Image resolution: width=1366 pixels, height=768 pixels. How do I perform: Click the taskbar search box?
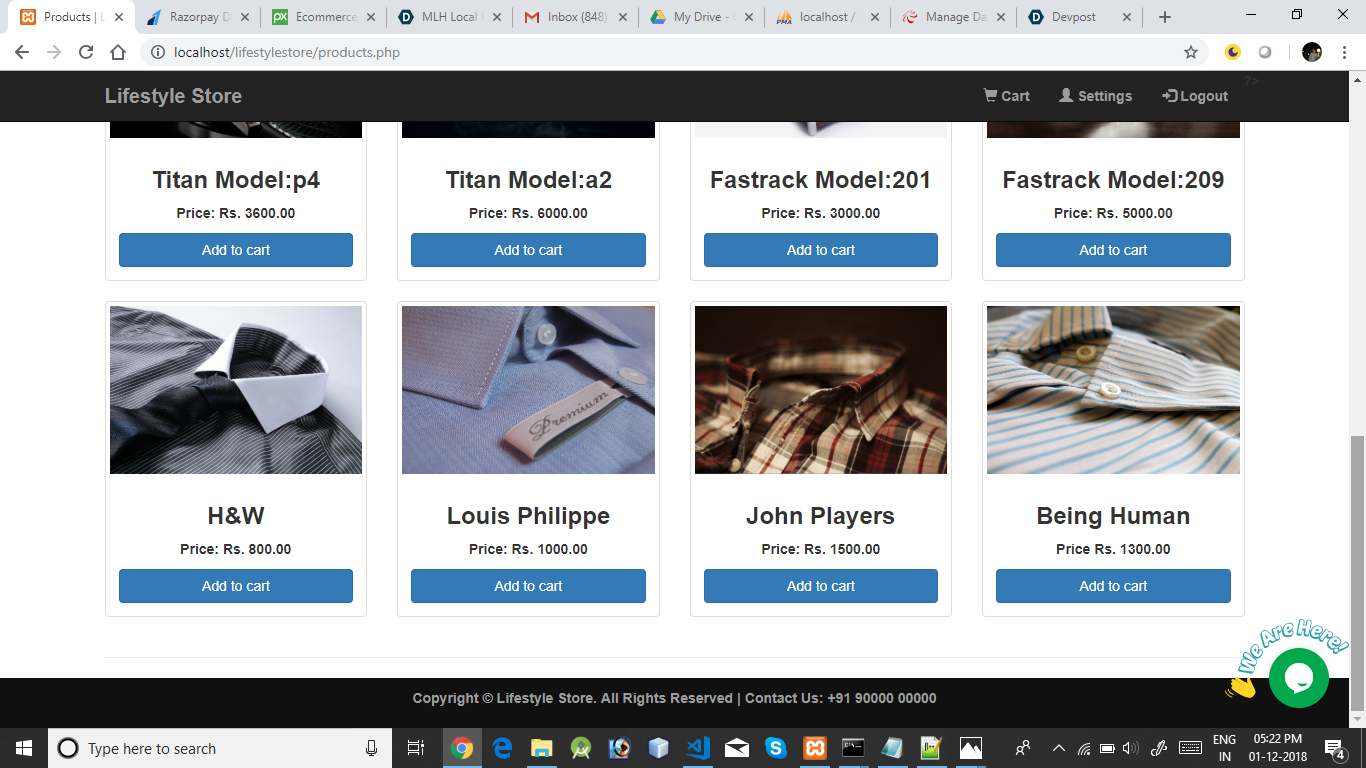[x=219, y=748]
